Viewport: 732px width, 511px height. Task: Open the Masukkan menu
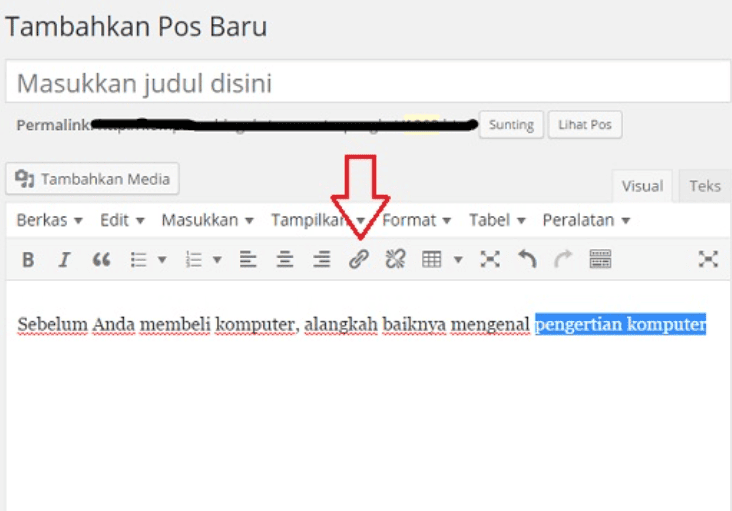tap(207, 220)
